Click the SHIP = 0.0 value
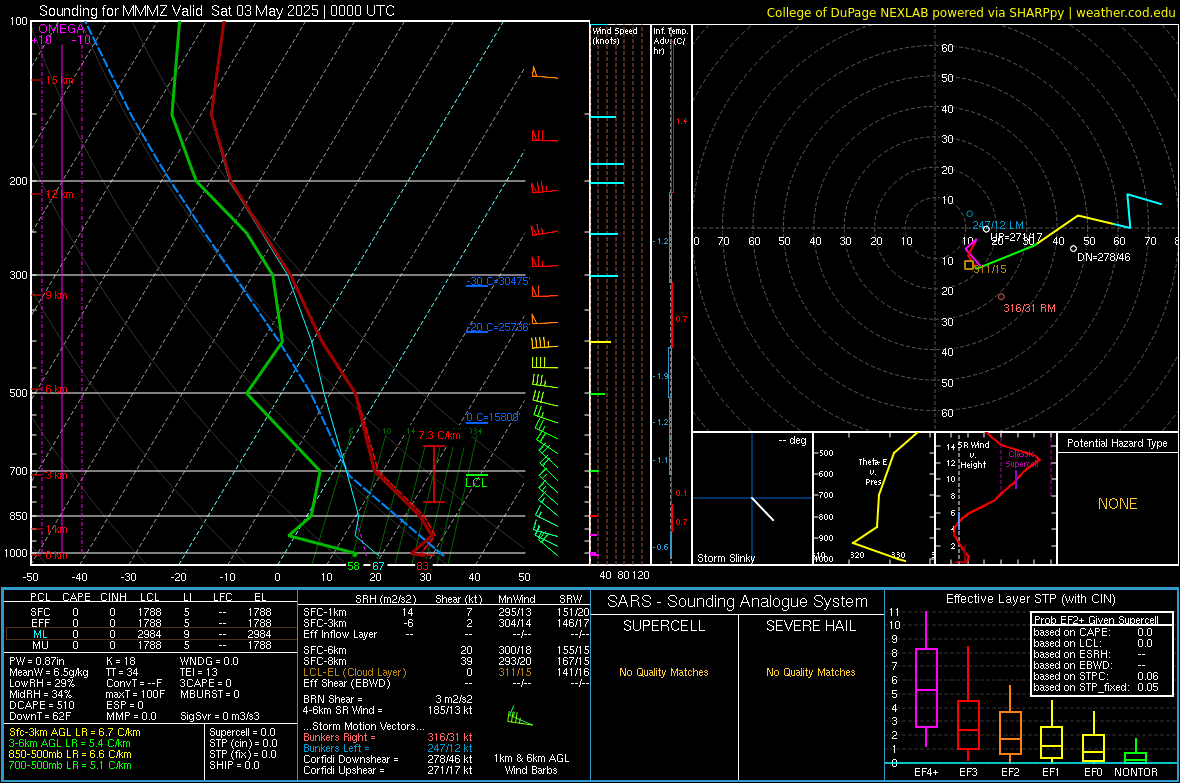Image resolution: width=1180 pixels, height=783 pixels. (234, 765)
